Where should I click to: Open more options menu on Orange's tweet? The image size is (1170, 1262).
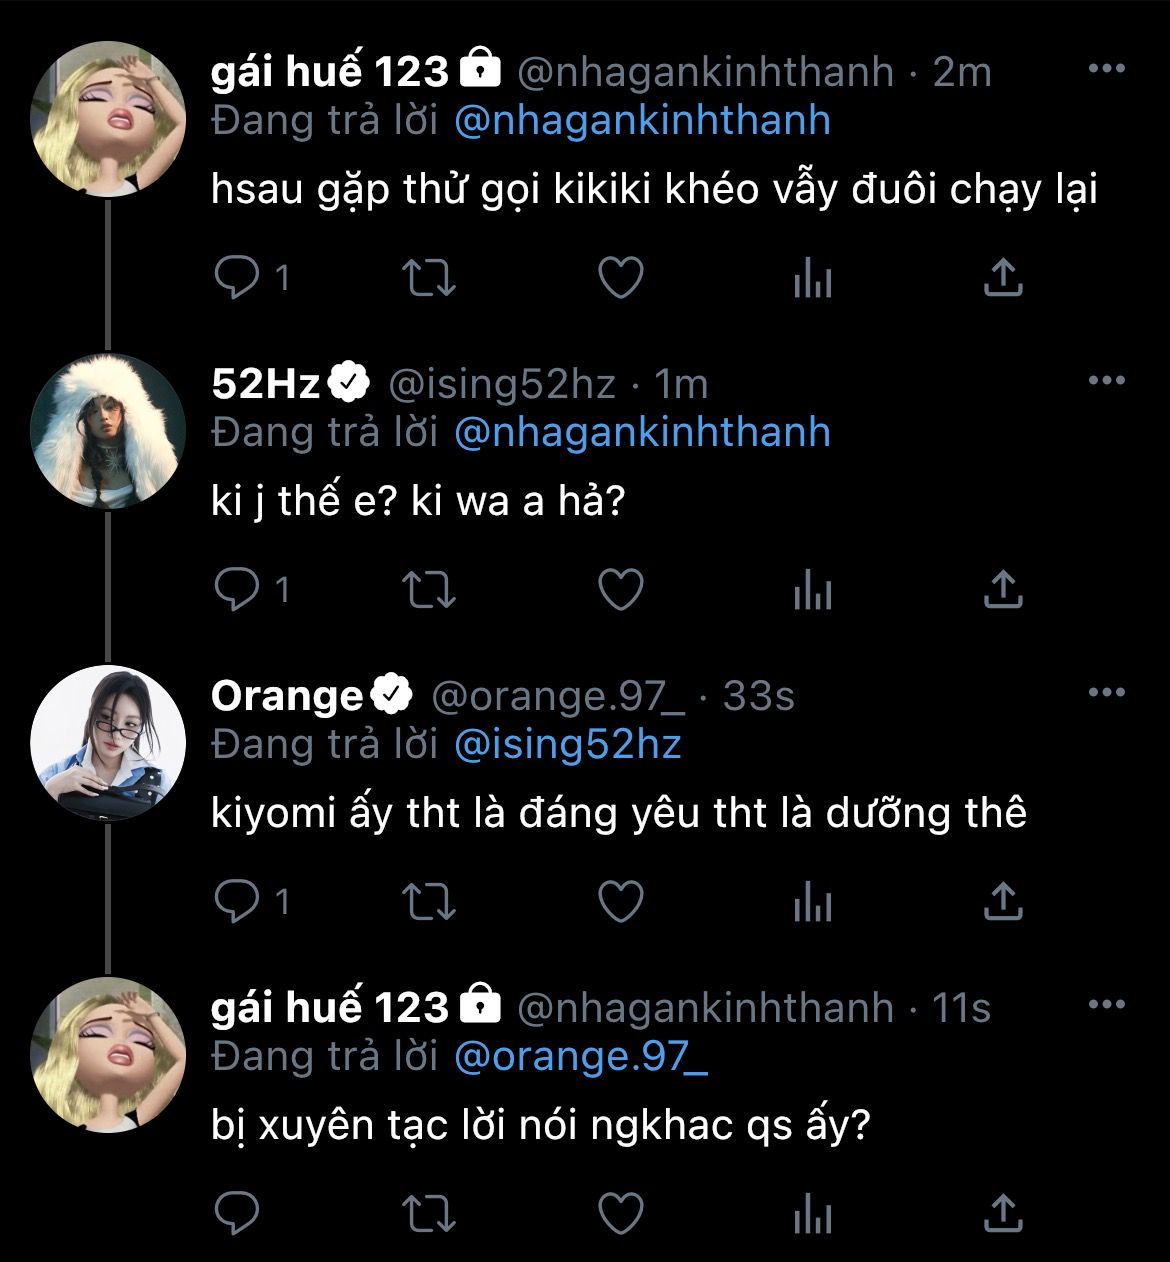1106,693
